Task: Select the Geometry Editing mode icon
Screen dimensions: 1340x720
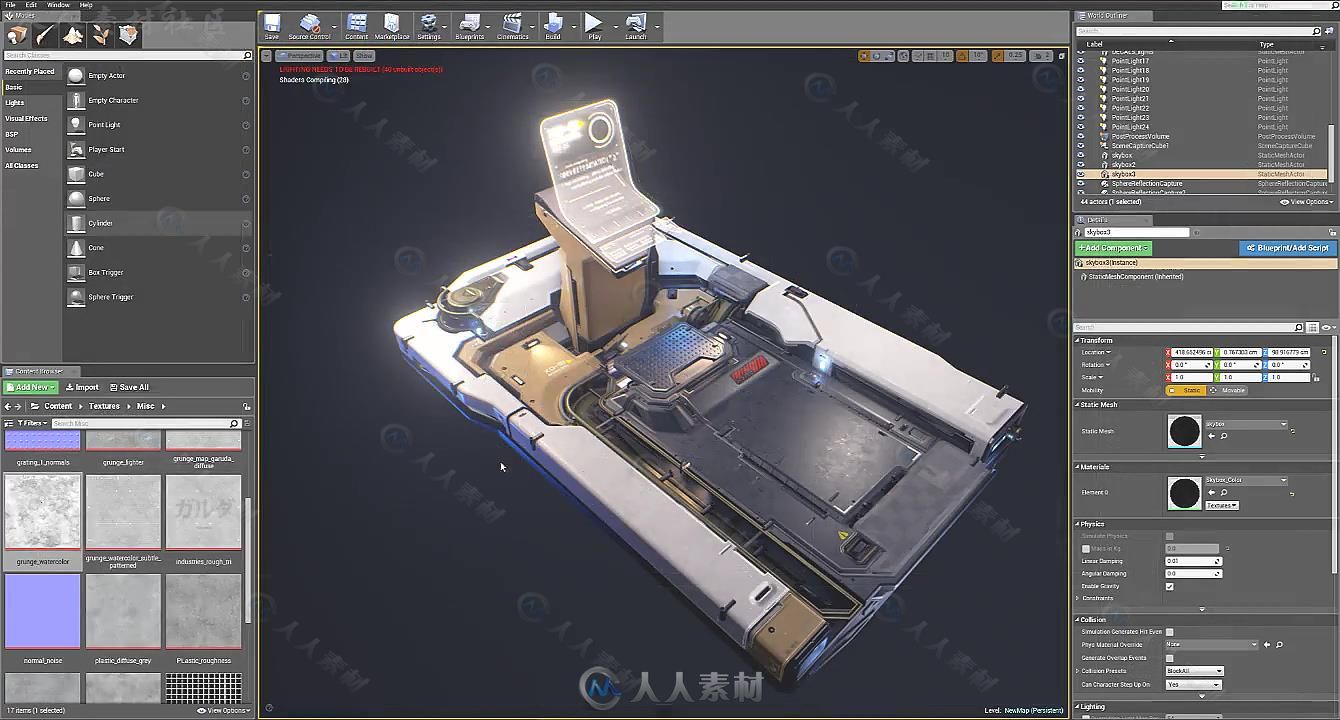Action: (x=129, y=35)
